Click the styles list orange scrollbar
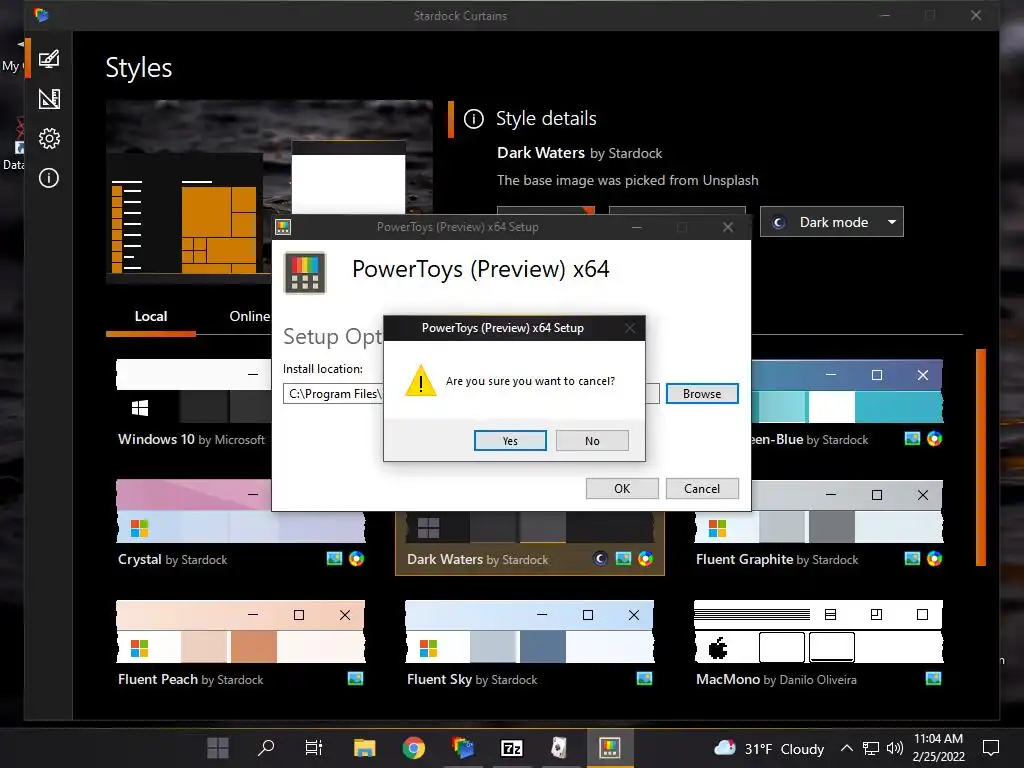Image resolution: width=1024 pixels, height=768 pixels. pos(980,457)
